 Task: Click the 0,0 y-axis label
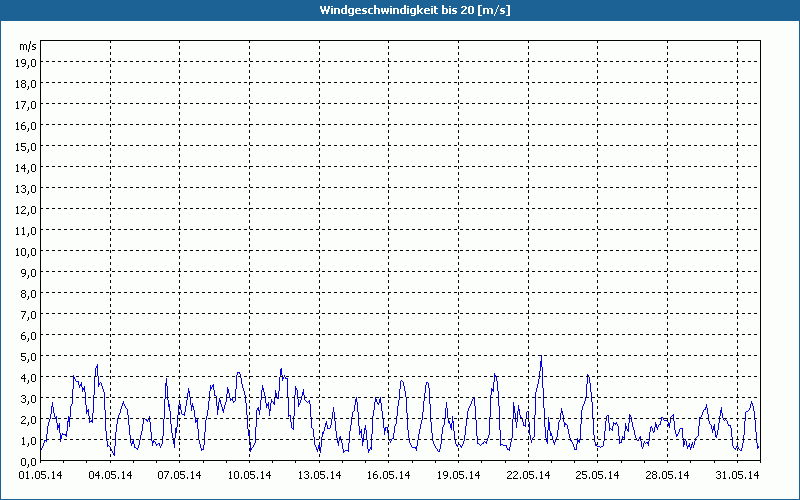28,462
